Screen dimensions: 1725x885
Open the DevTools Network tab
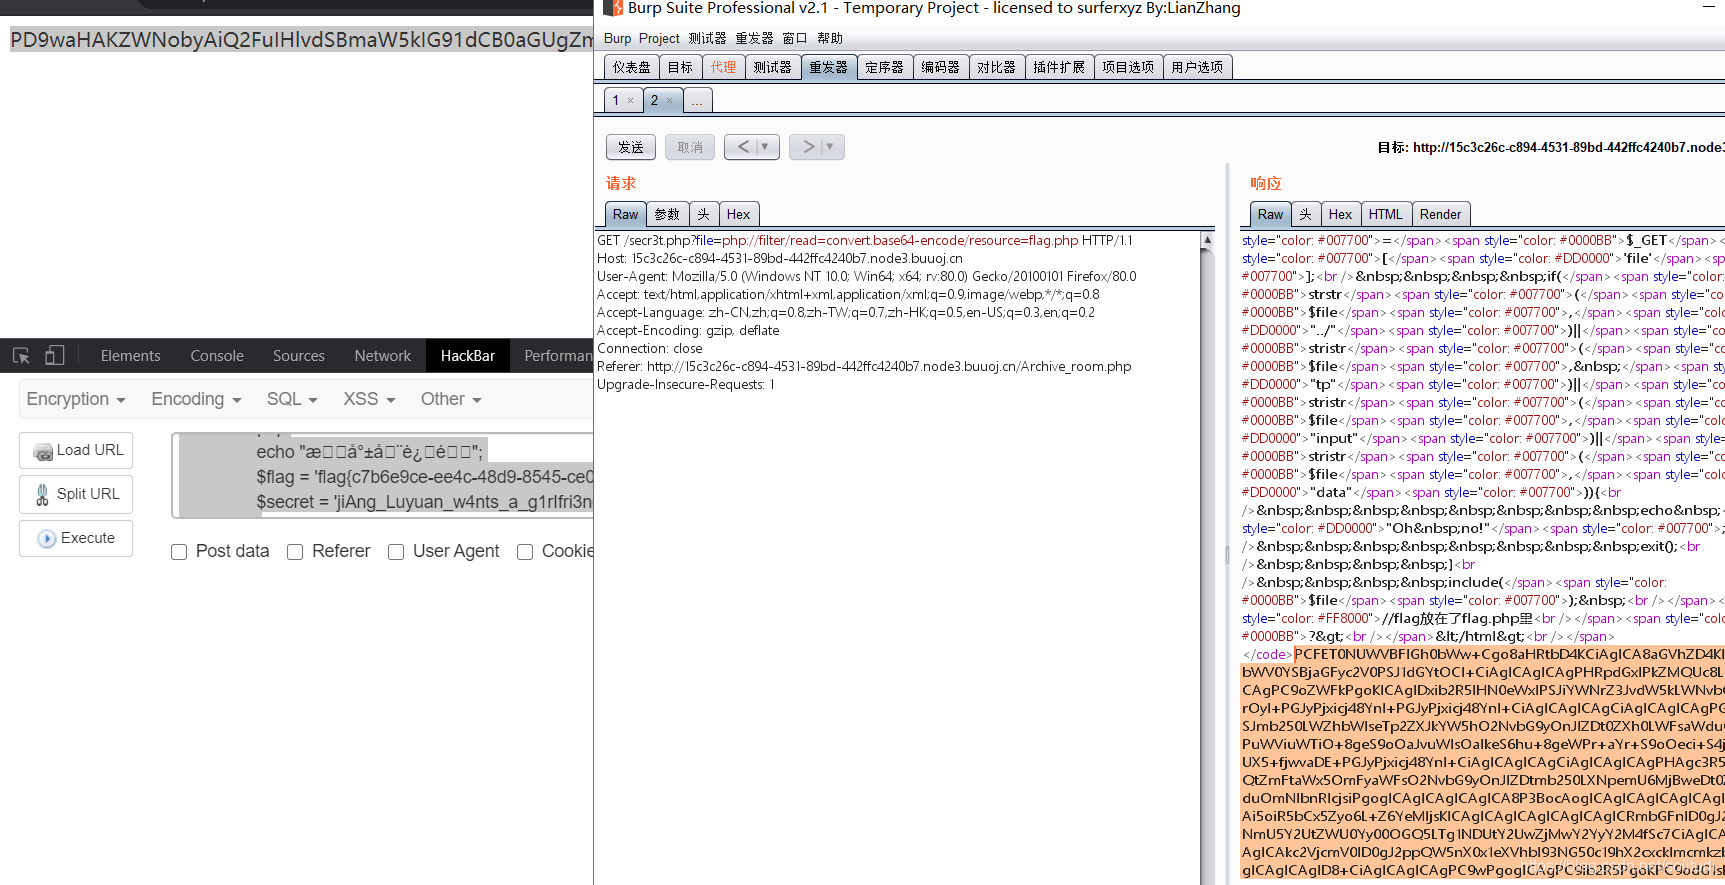click(x=383, y=356)
